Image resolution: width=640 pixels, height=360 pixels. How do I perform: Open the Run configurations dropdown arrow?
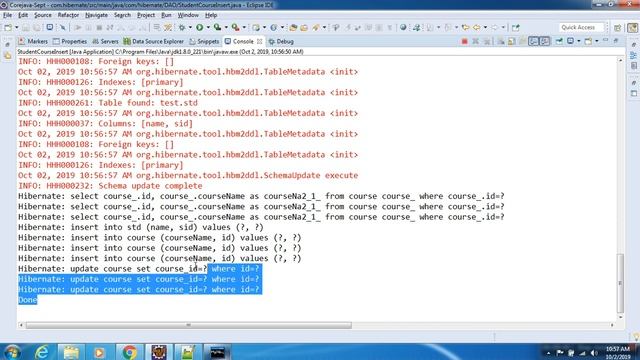208,27
